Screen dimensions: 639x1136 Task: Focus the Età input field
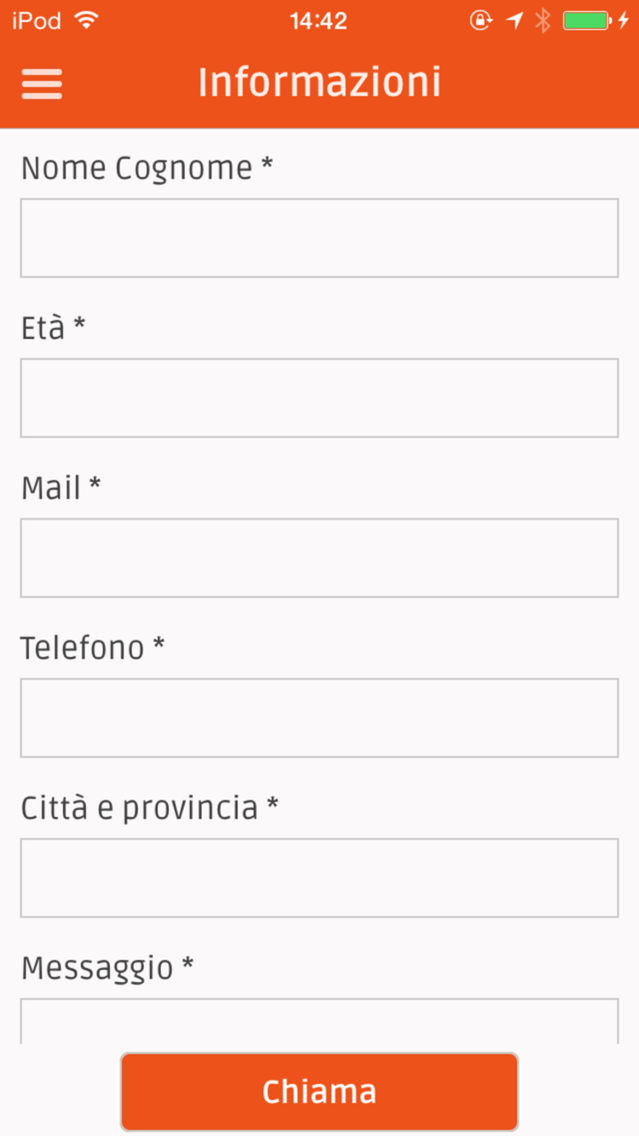[x=320, y=398]
